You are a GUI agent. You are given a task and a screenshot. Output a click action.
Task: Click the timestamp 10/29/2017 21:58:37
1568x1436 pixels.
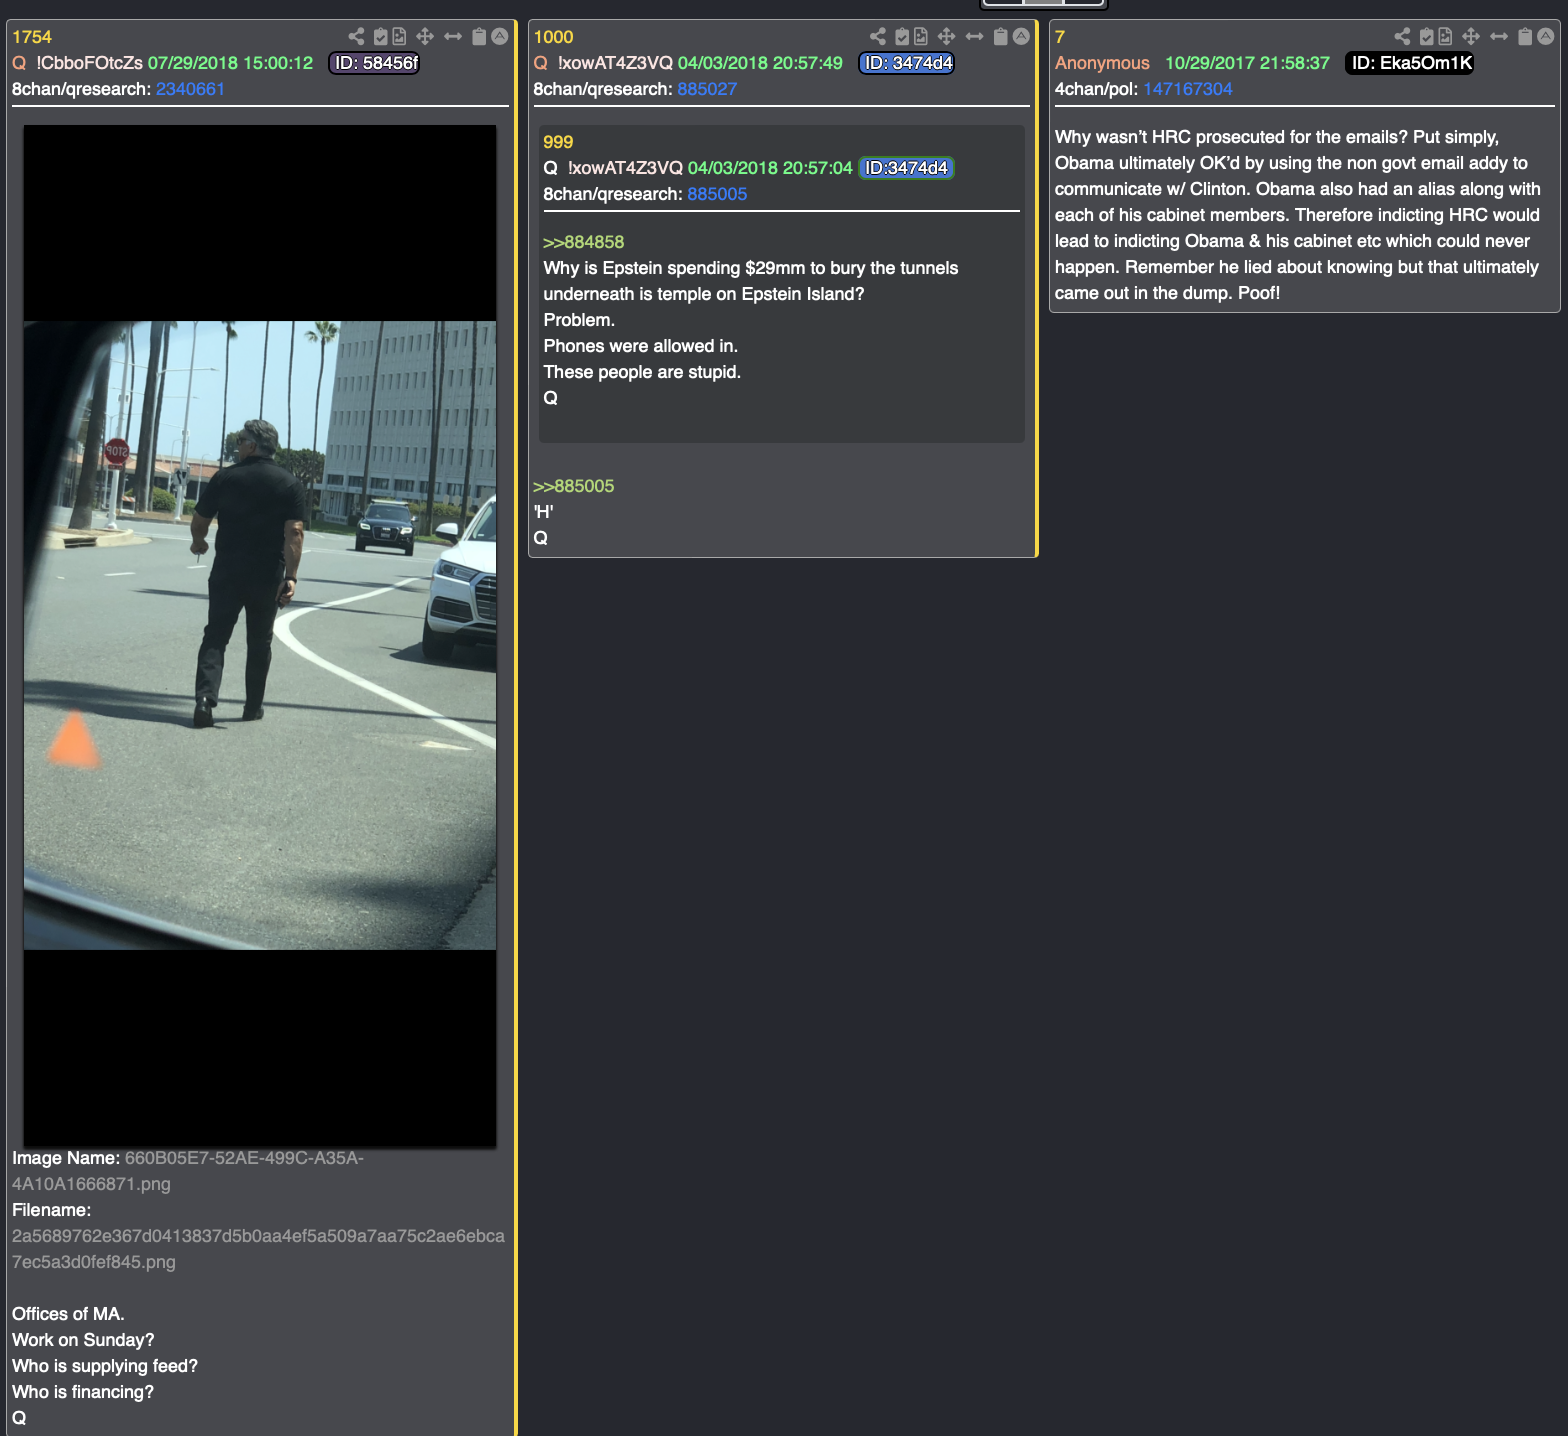pyautogui.click(x=1247, y=63)
